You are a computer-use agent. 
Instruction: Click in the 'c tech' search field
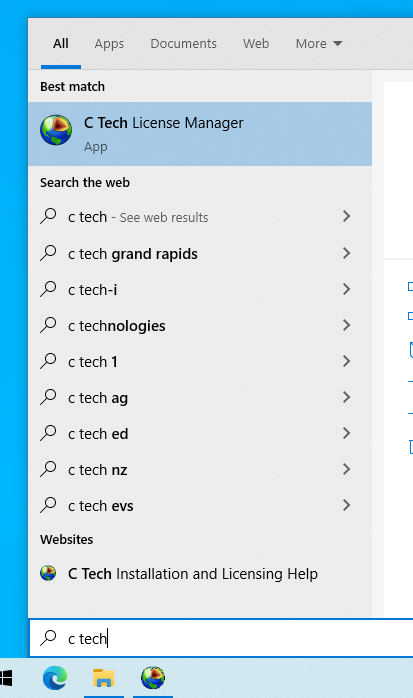221,638
